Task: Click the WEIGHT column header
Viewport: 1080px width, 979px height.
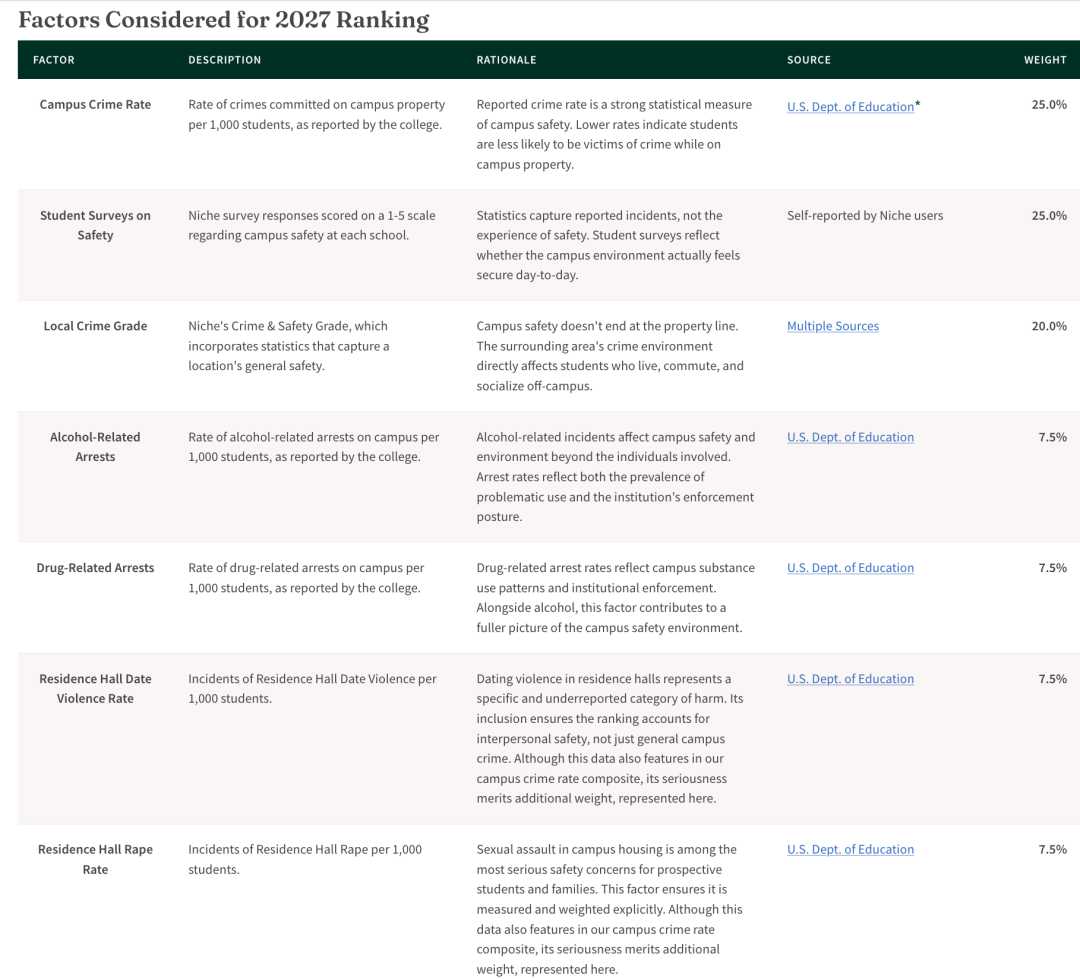Action: pos(1045,60)
